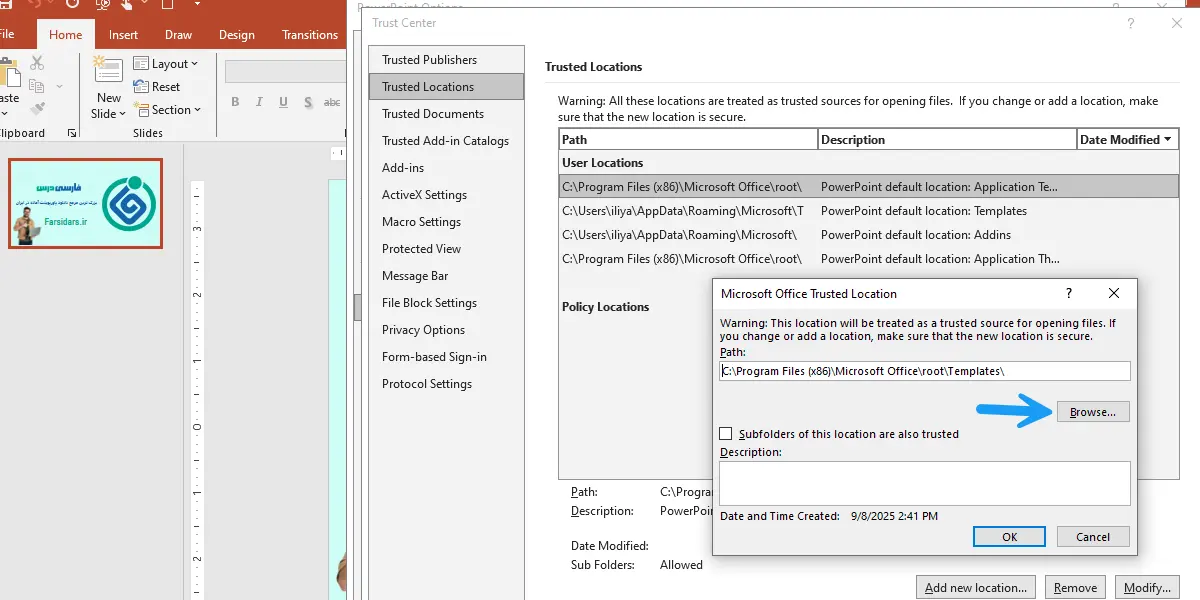1200x600 pixels.
Task: Open Protocol Settings category
Action: [x=446, y=384]
